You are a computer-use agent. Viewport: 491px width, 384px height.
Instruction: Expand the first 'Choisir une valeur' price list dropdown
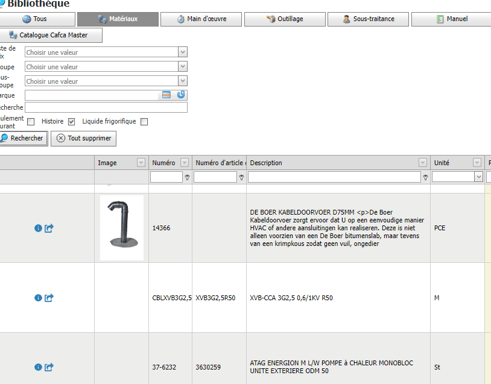tap(183, 52)
